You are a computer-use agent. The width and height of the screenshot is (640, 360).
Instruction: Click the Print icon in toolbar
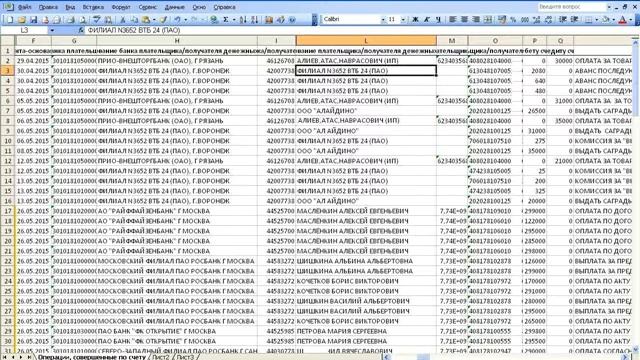tap(70, 20)
